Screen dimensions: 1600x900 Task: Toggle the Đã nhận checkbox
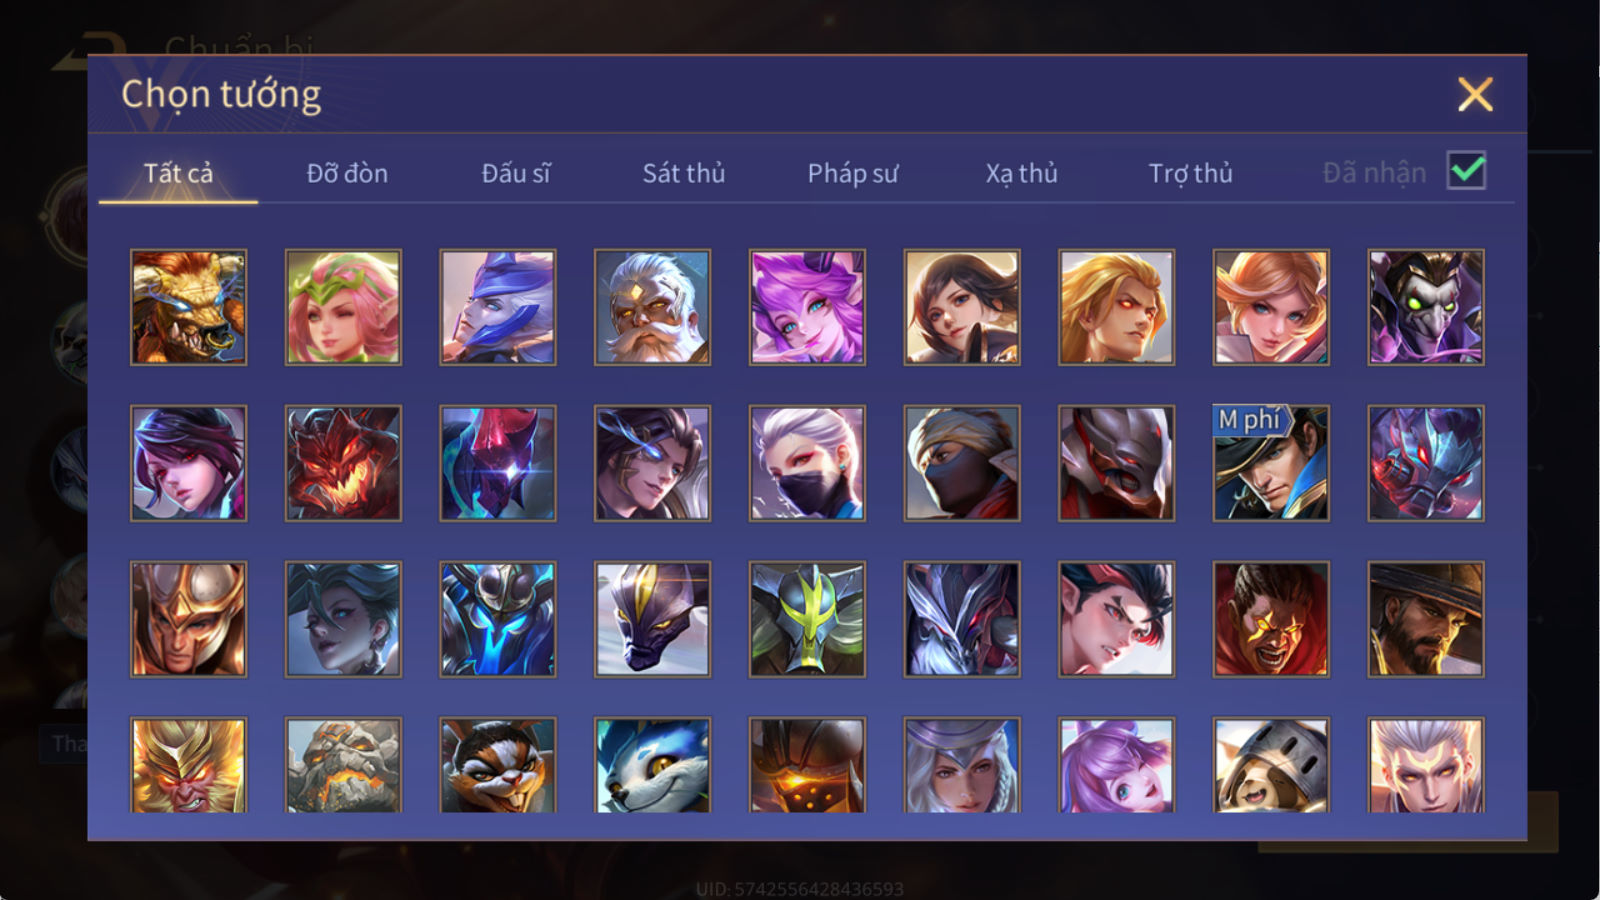click(1466, 171)
